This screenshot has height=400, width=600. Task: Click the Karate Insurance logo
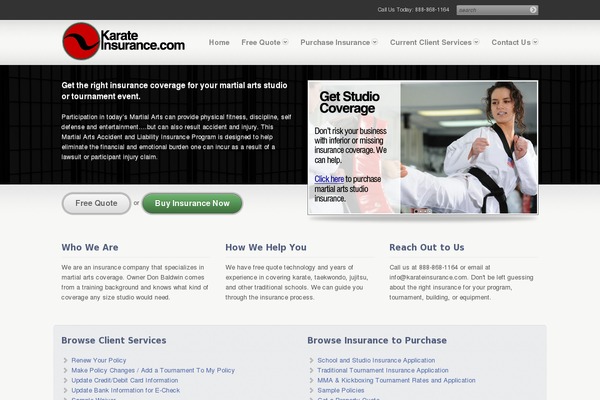coord(124,41)
